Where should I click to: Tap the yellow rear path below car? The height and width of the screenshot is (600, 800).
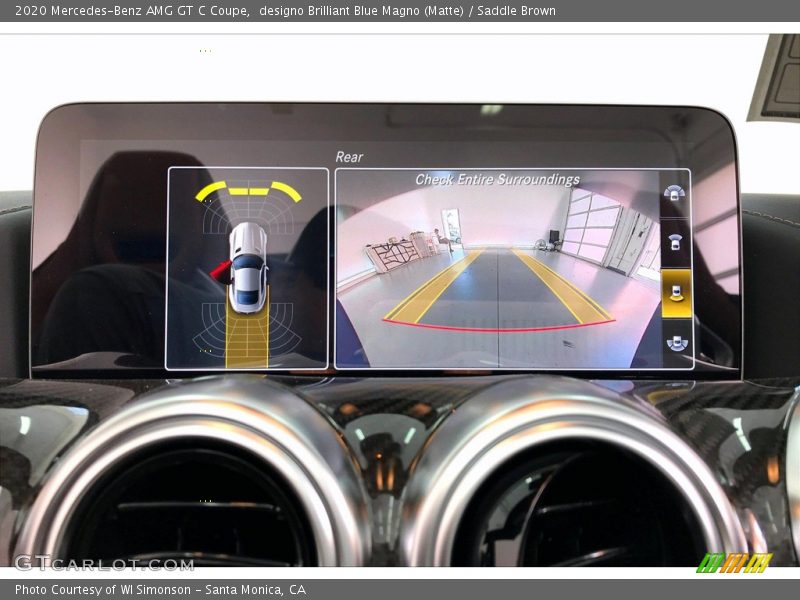coord(247,338)
